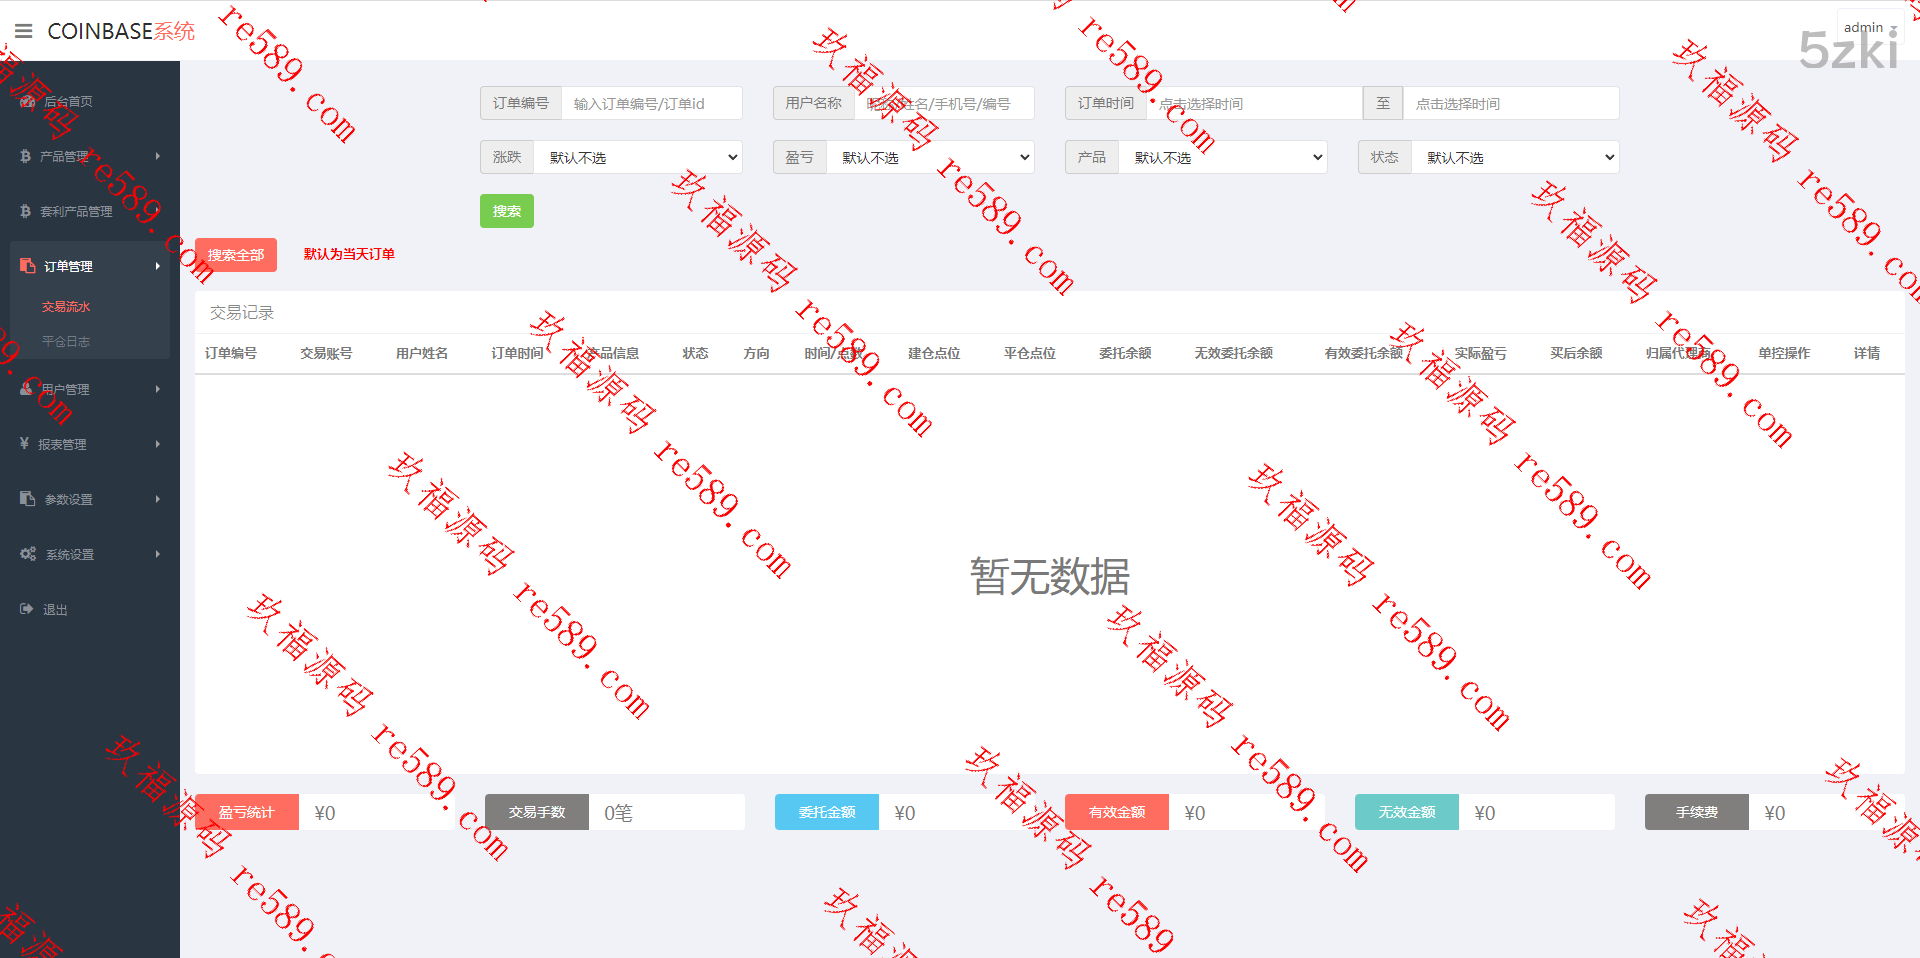This screenshot has height=958, width=1920.
Task: Click the 用户名称 search field
Action: [944, 103]
